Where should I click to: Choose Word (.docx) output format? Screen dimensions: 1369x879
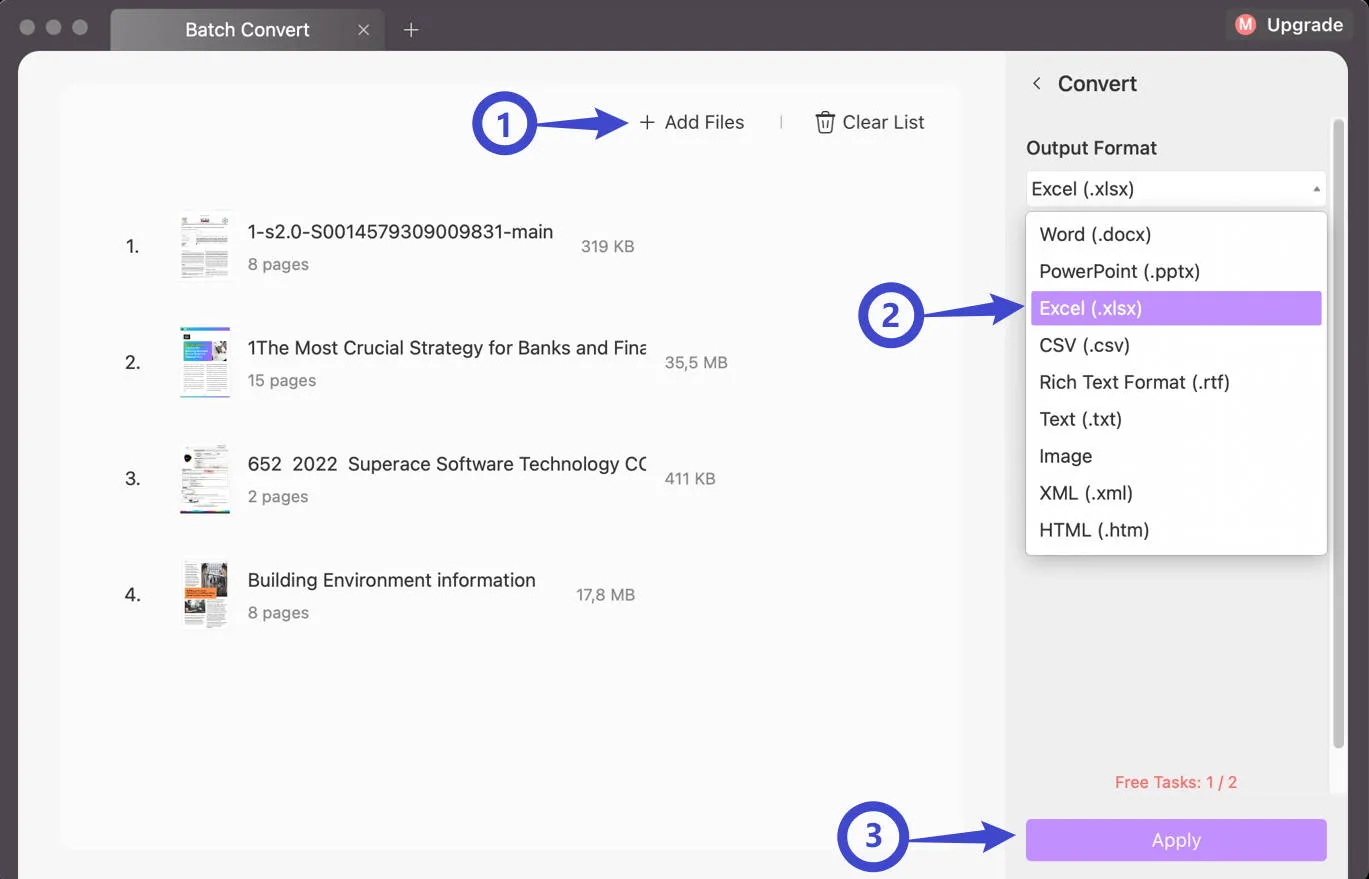pyautogui.click(x=1176, y=234)
